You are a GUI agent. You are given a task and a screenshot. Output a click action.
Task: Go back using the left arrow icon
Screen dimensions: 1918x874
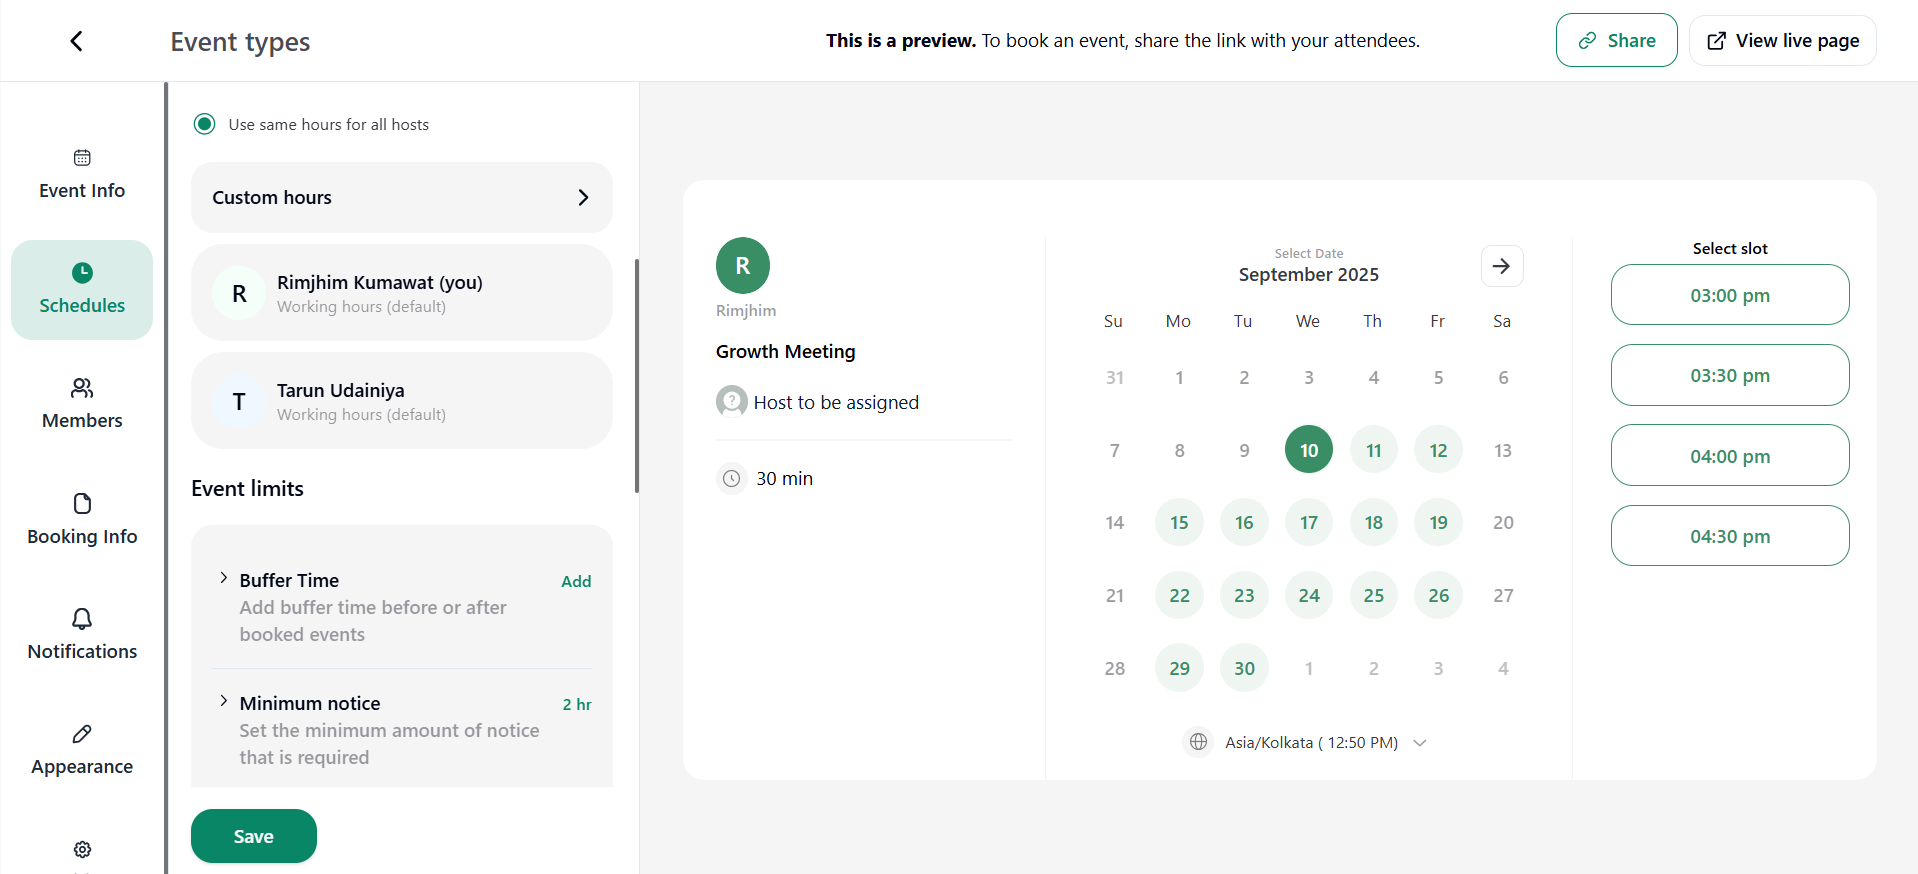pos(77,41)
